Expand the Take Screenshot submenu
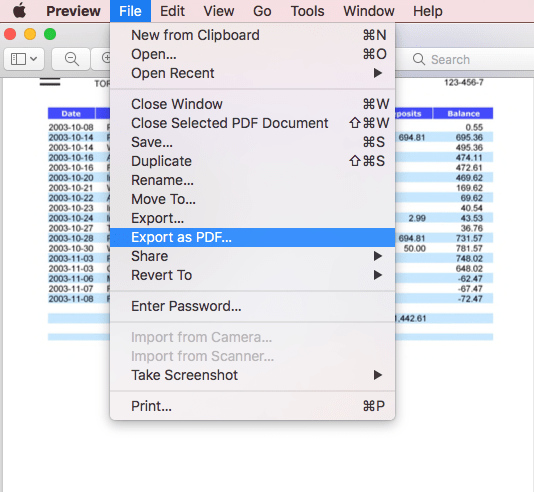The image size is (534, 492). click(x=252, y=375)
